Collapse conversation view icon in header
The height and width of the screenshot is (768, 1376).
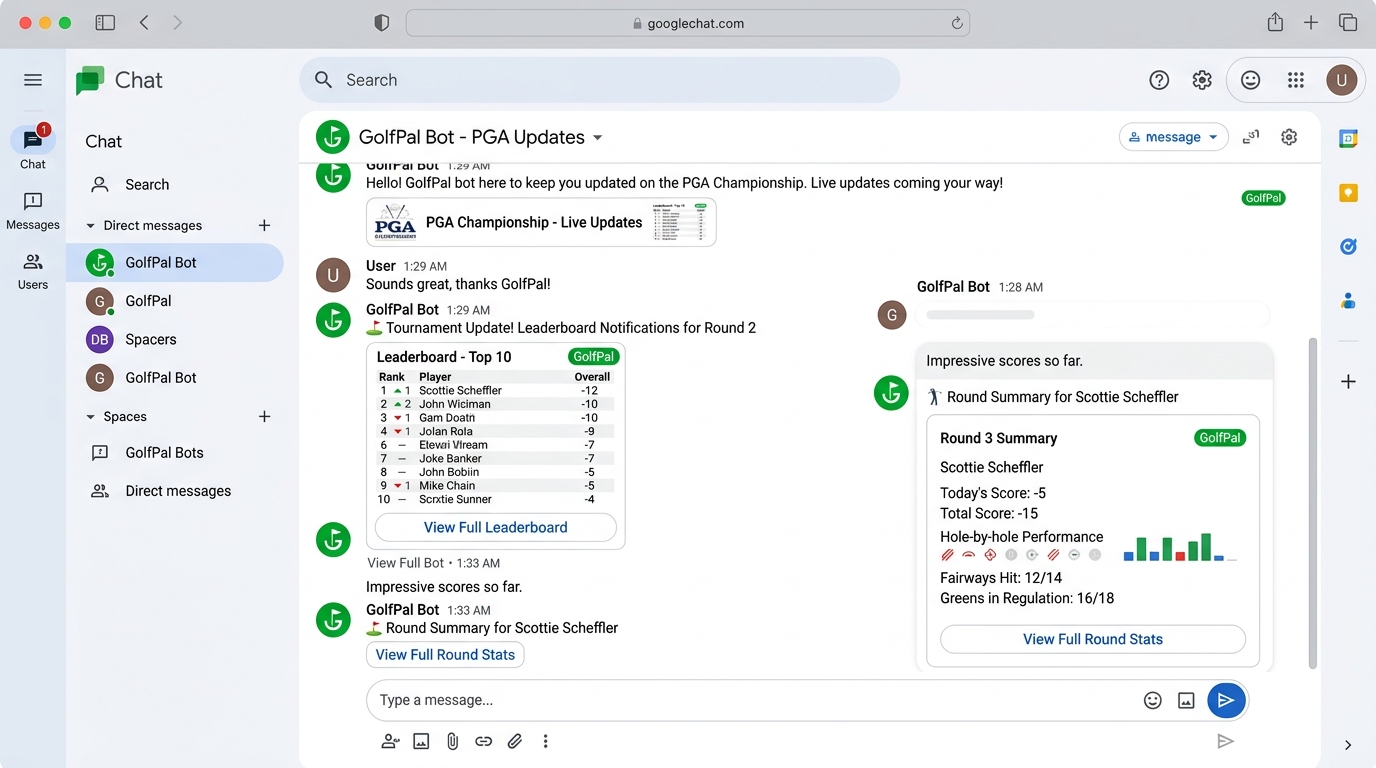[1251, 137]
